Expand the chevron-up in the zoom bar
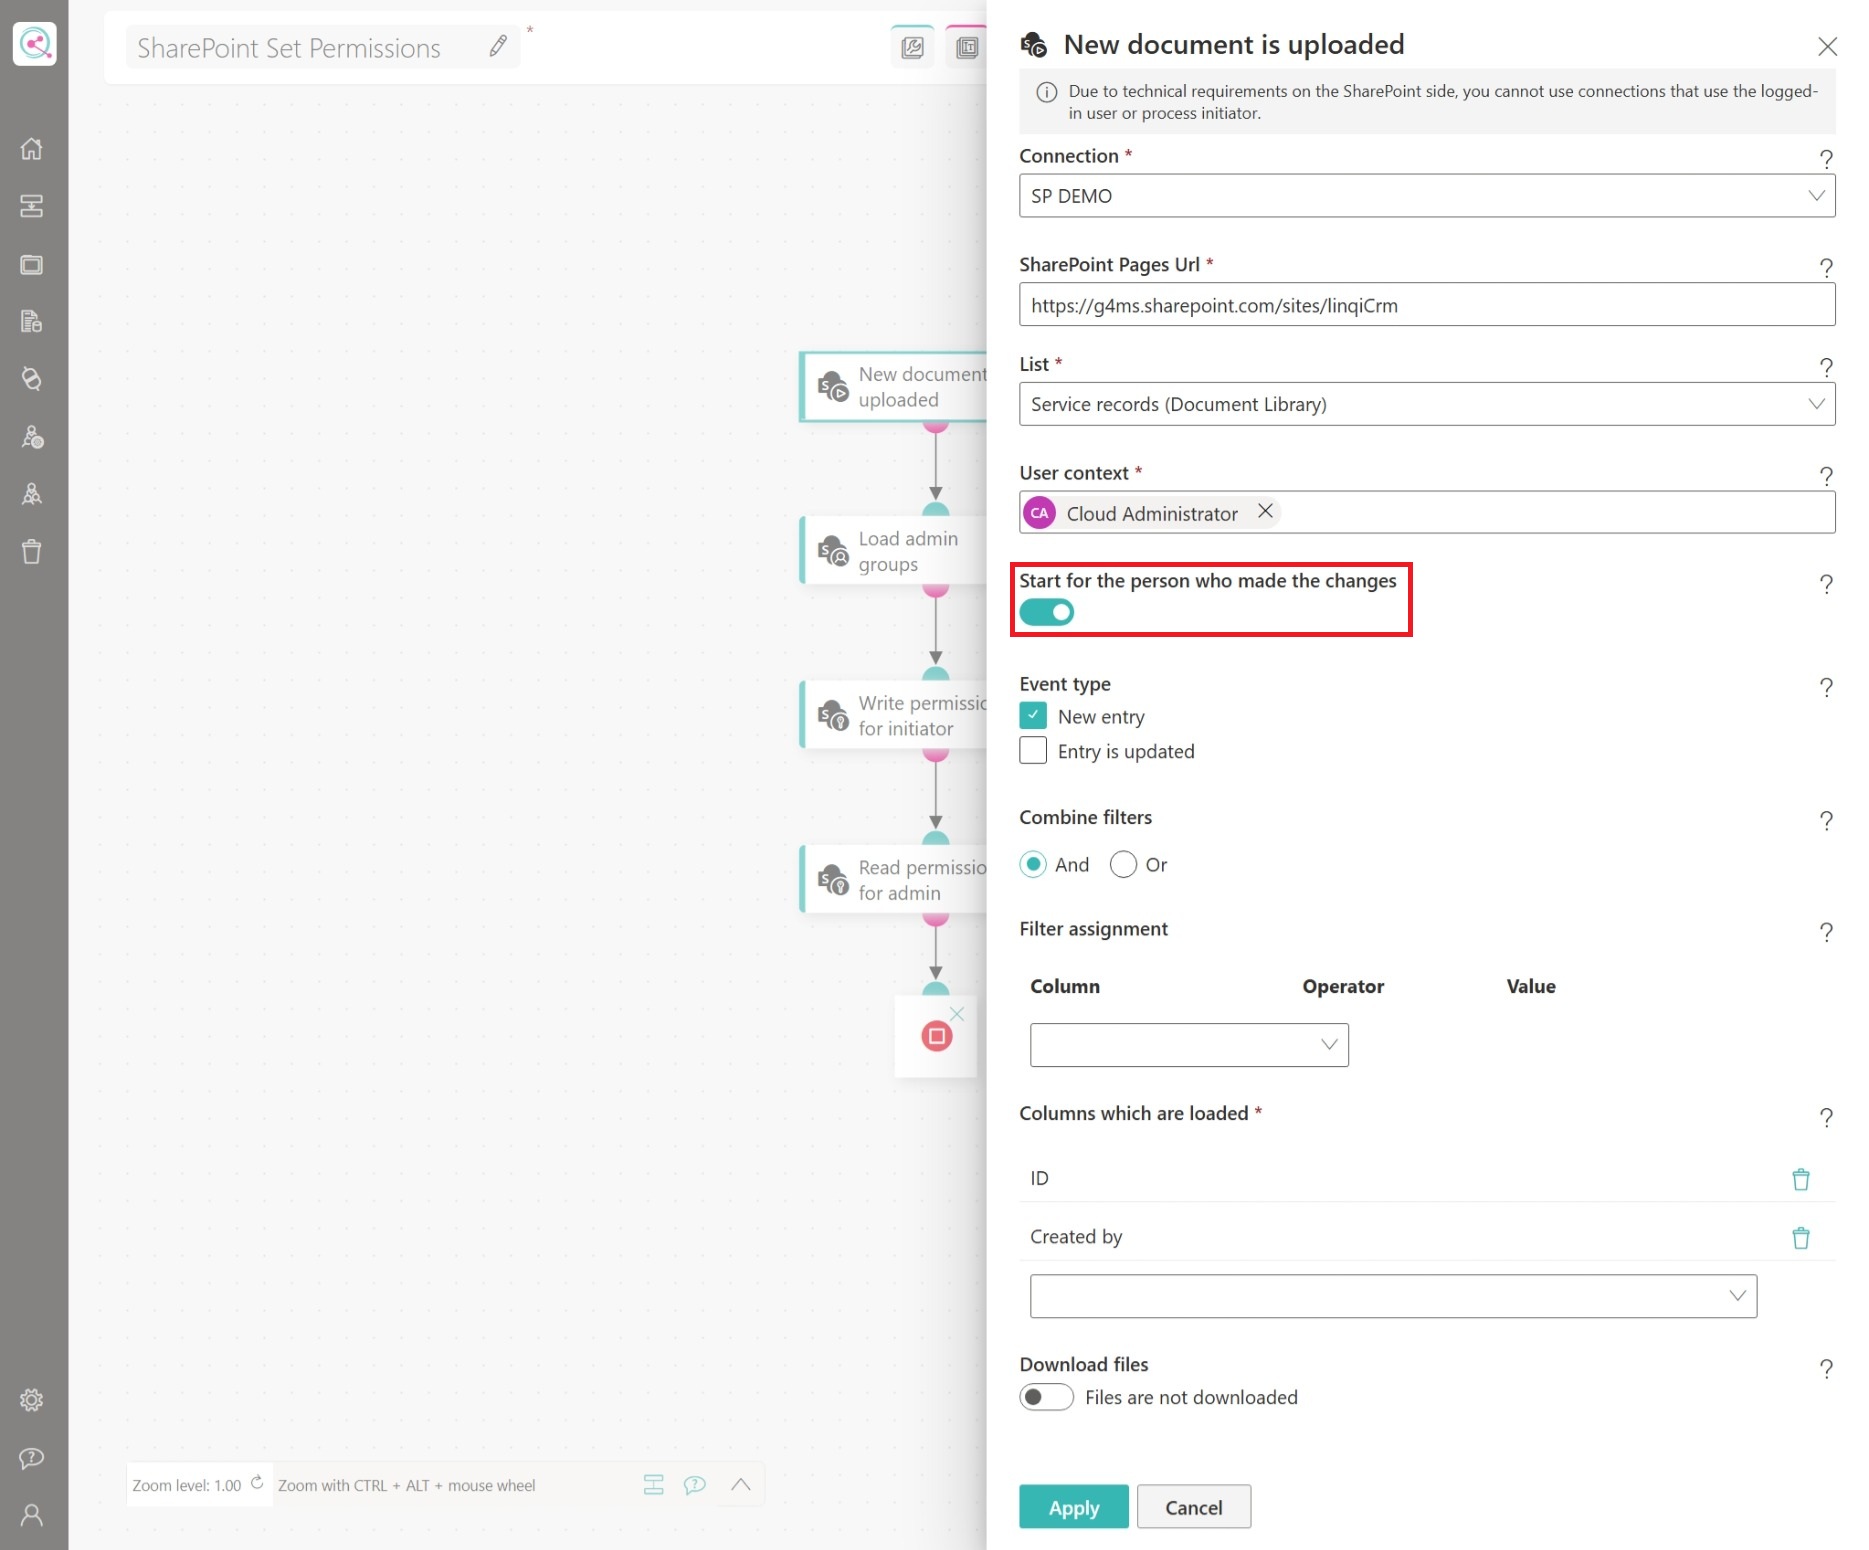The image size is (1869, 1550). coord(741,1485)
